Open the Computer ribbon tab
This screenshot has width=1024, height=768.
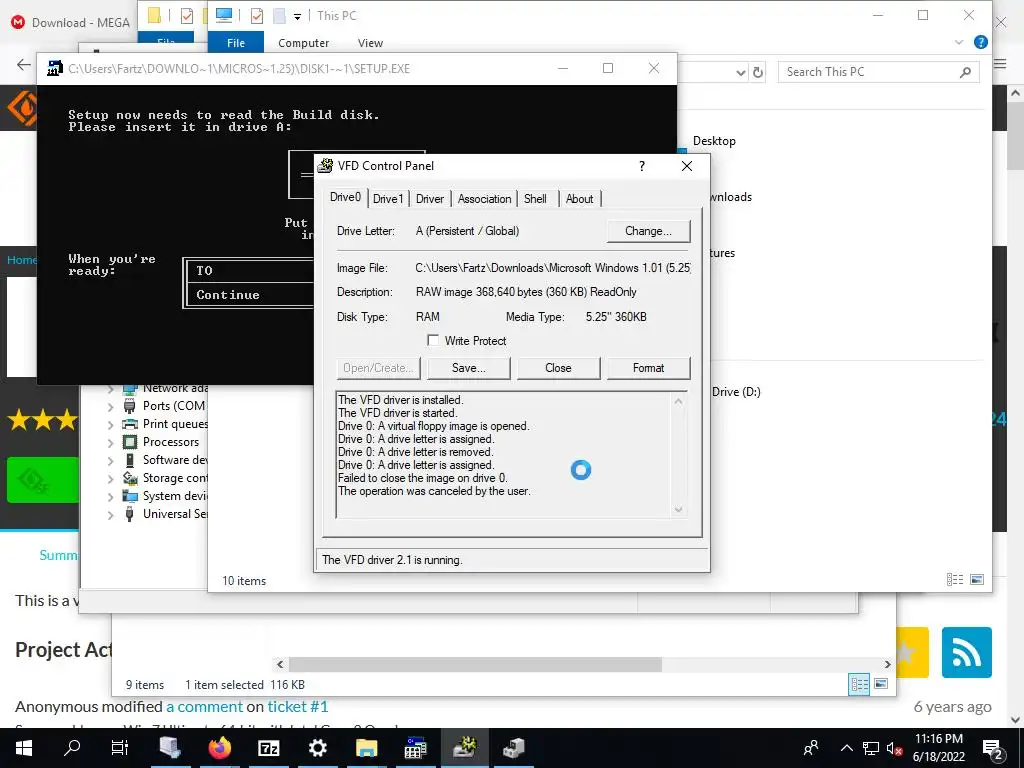pos(304,43)
